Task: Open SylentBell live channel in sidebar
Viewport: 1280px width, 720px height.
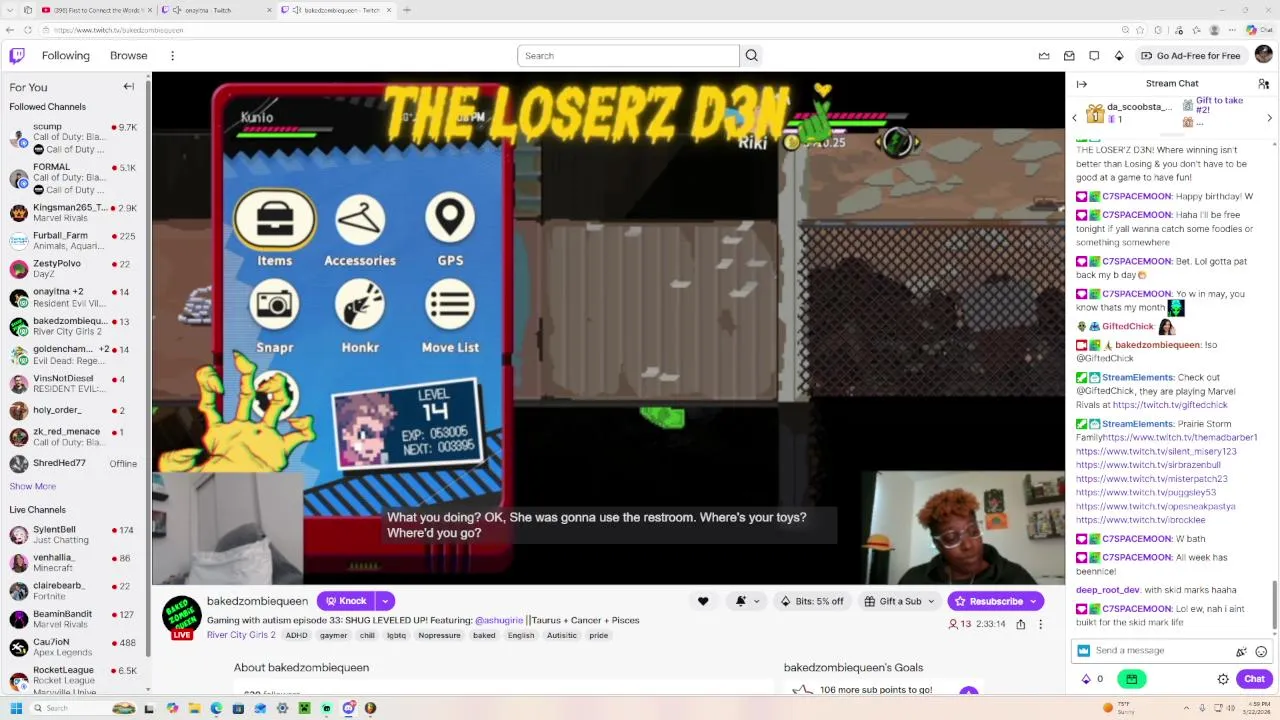Action: pos(74,535)
